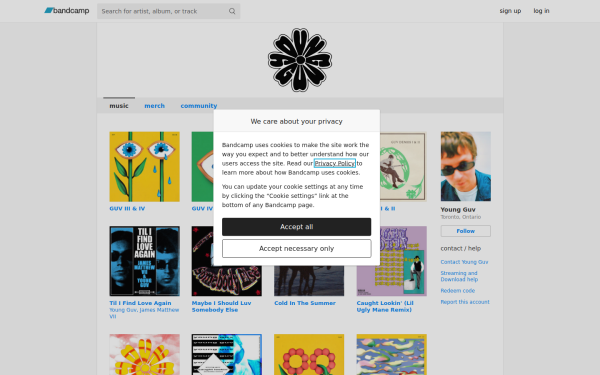The height and width of the screenshot is (375, 600).
Task: Open Cold In The Summer cover art
Action: [309, 281]
